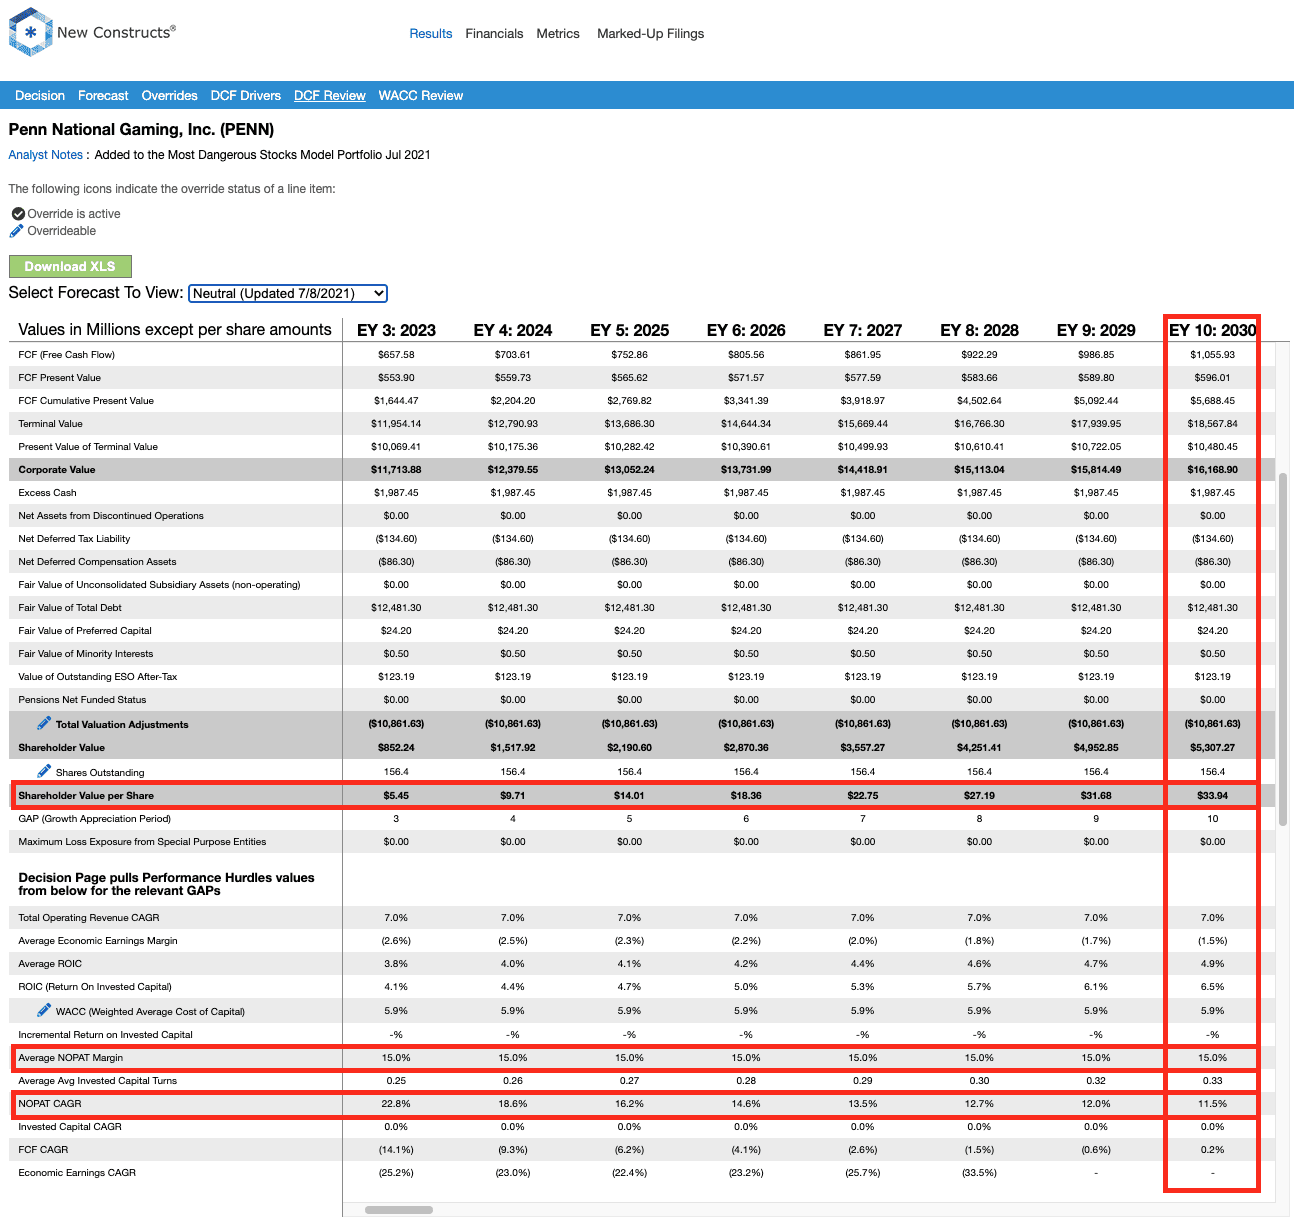Image resolution: width=1294 pixels, height=1222 pixels.
Task: Click pencil icon beside Shares Outstanding
Action: pos(44,771)
